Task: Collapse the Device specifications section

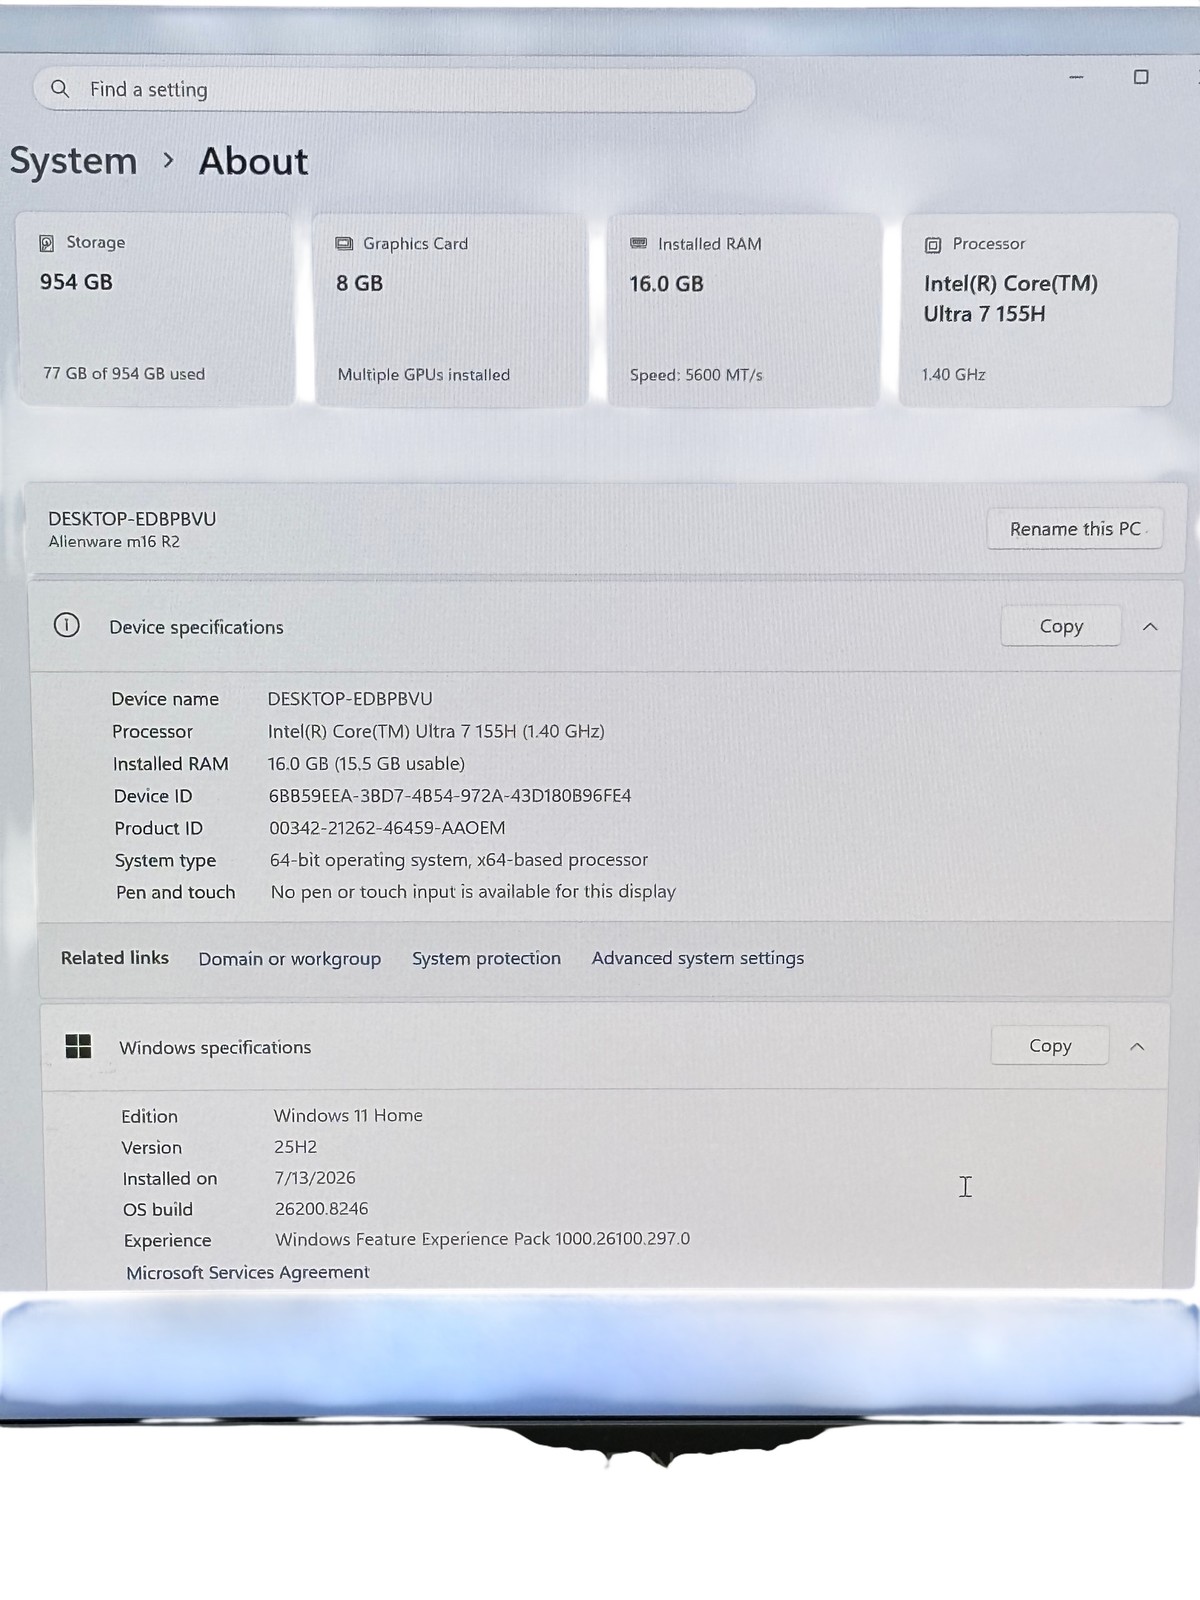Action: [1150, 627]
